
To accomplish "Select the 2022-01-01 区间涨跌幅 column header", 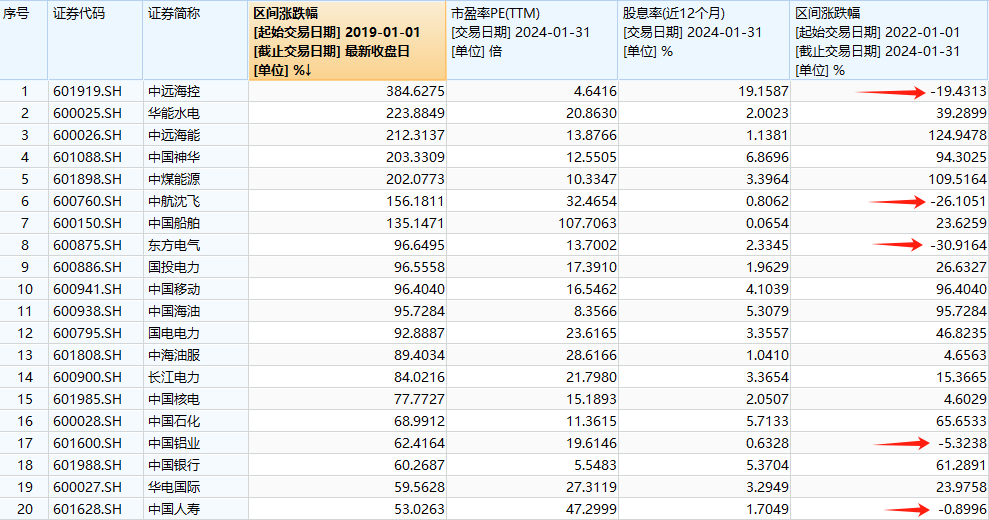I will [x=889, y=40].
